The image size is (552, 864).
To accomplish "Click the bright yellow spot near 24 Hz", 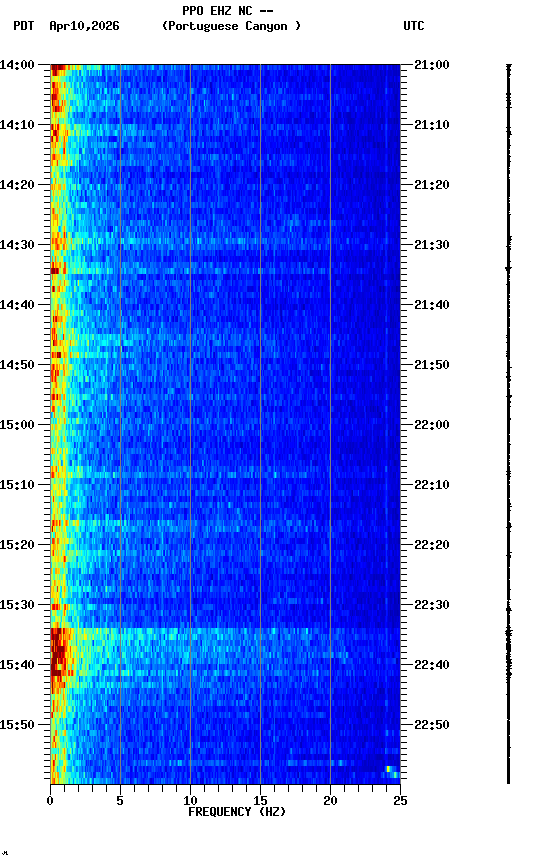I will pyautogui.click(x=389, y=769).
